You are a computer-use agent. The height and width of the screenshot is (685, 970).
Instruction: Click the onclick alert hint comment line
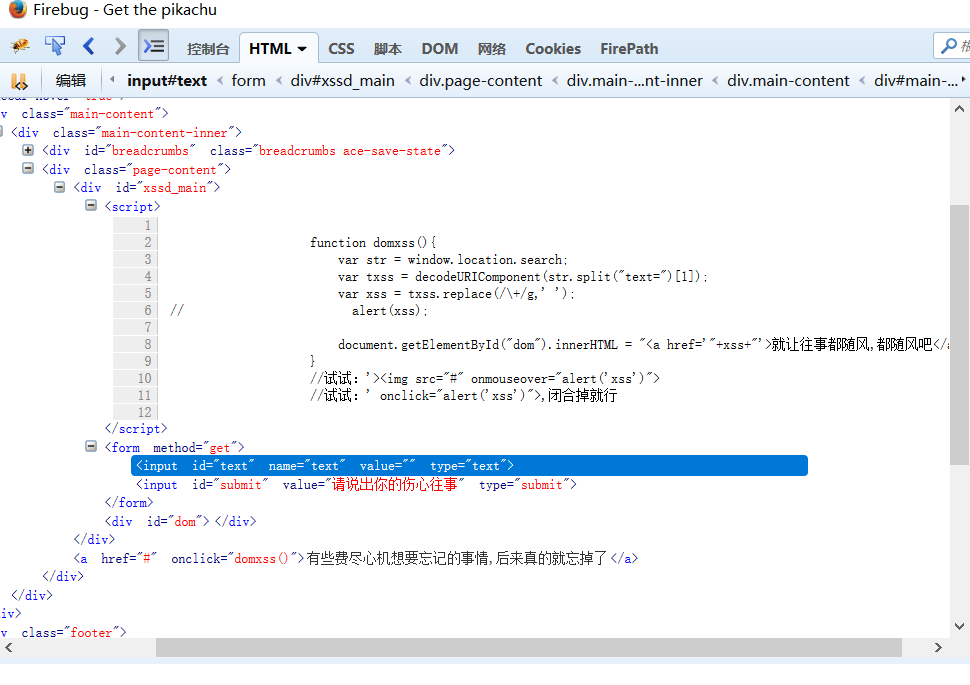(x=463, y=395)
